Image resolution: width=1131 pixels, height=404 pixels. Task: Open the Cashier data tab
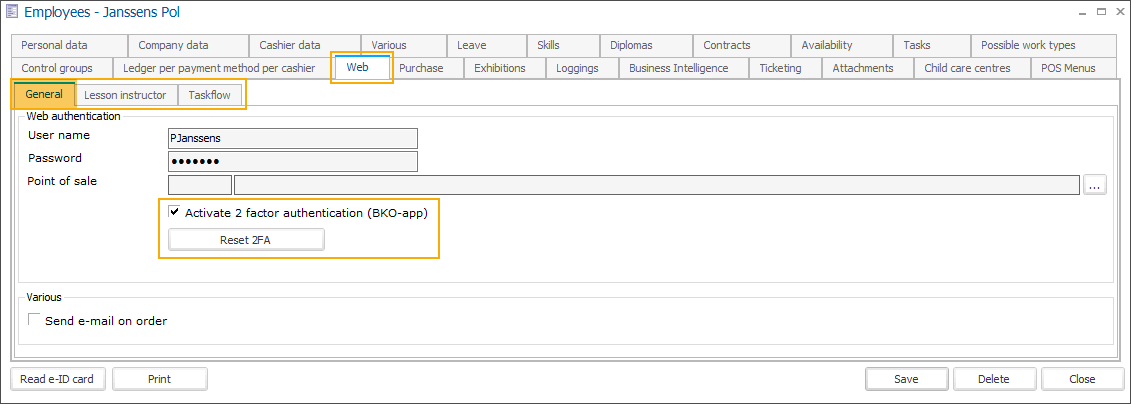[290, 45]
